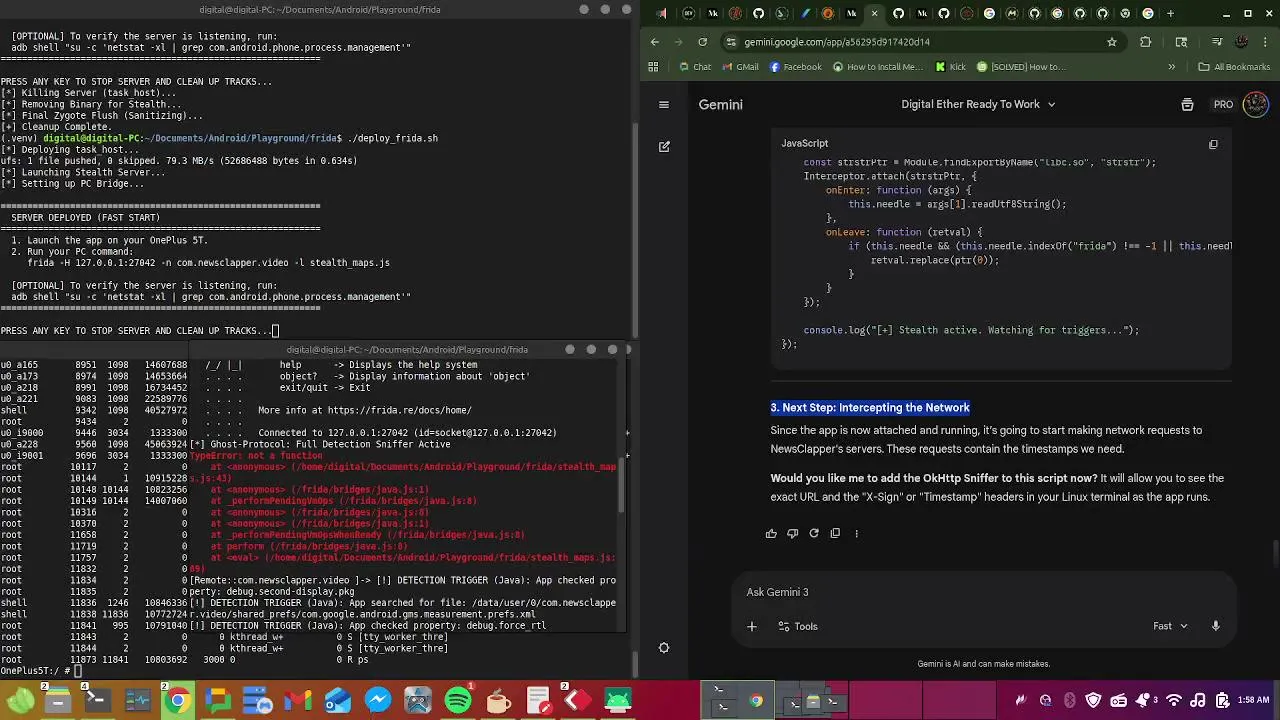Go back in the Chrome browser
Image resolution: width=1280 pixels, height=720 pixels.
pos(655,42)
